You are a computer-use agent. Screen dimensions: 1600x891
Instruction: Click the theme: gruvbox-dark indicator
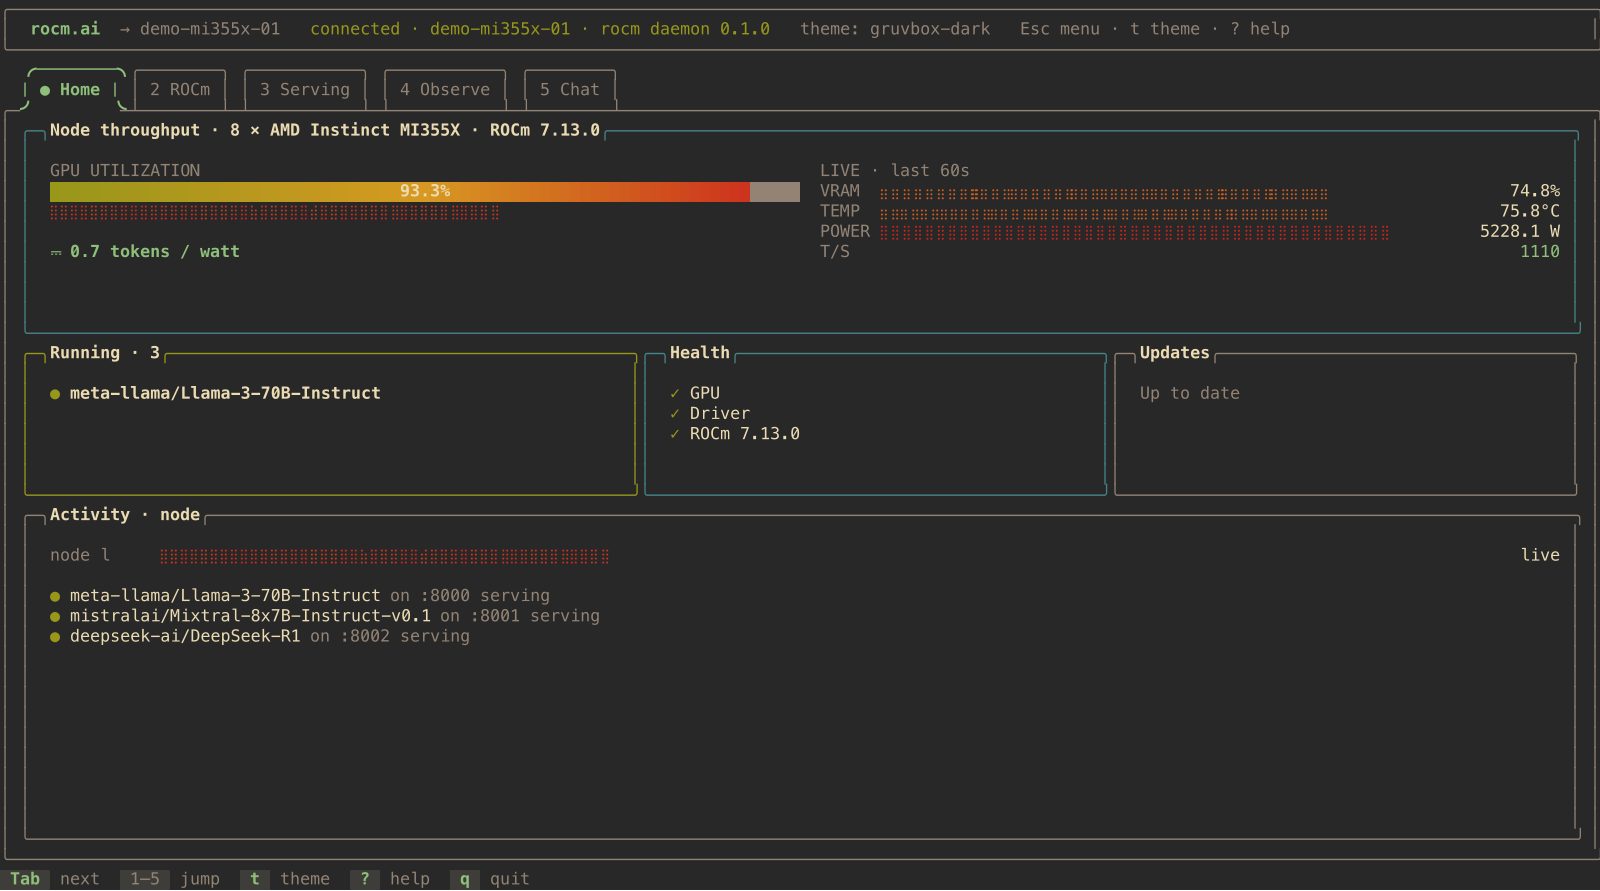[x=895, y=29]
